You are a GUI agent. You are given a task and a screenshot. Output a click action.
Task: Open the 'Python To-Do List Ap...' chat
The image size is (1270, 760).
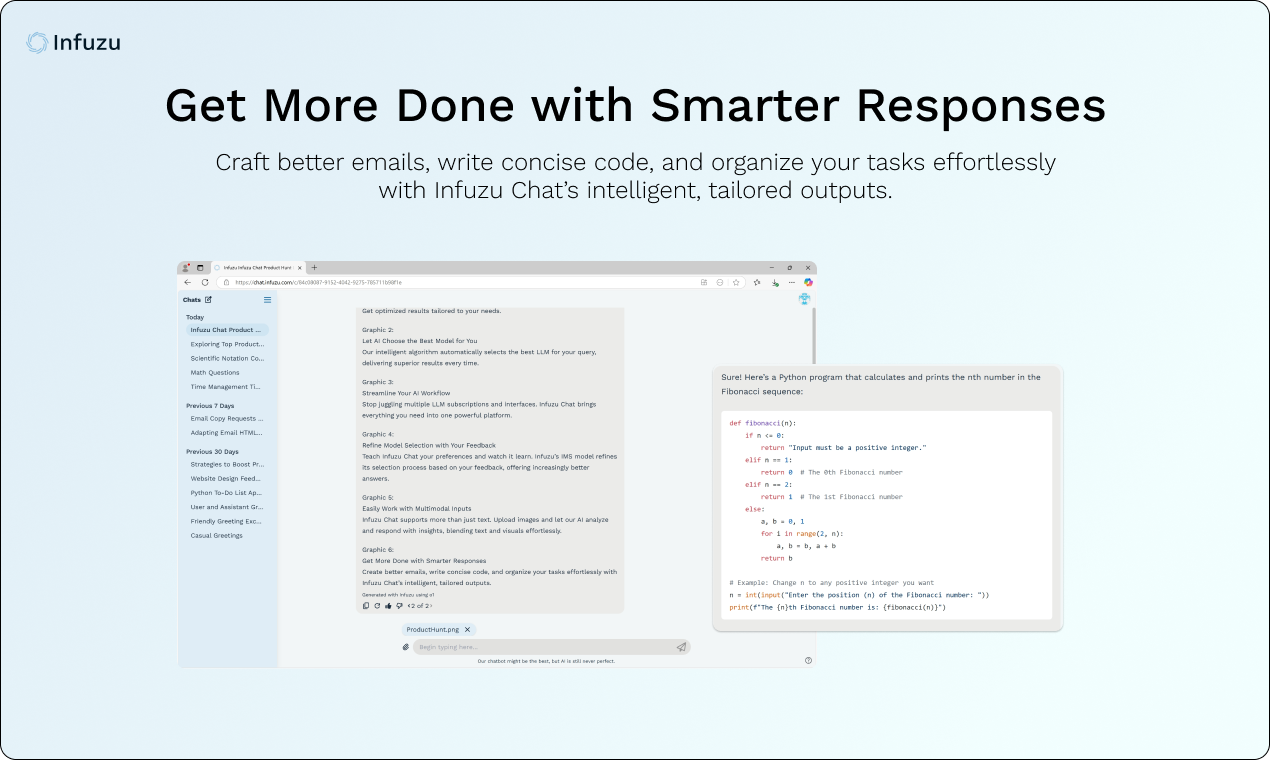click(227, 493)
